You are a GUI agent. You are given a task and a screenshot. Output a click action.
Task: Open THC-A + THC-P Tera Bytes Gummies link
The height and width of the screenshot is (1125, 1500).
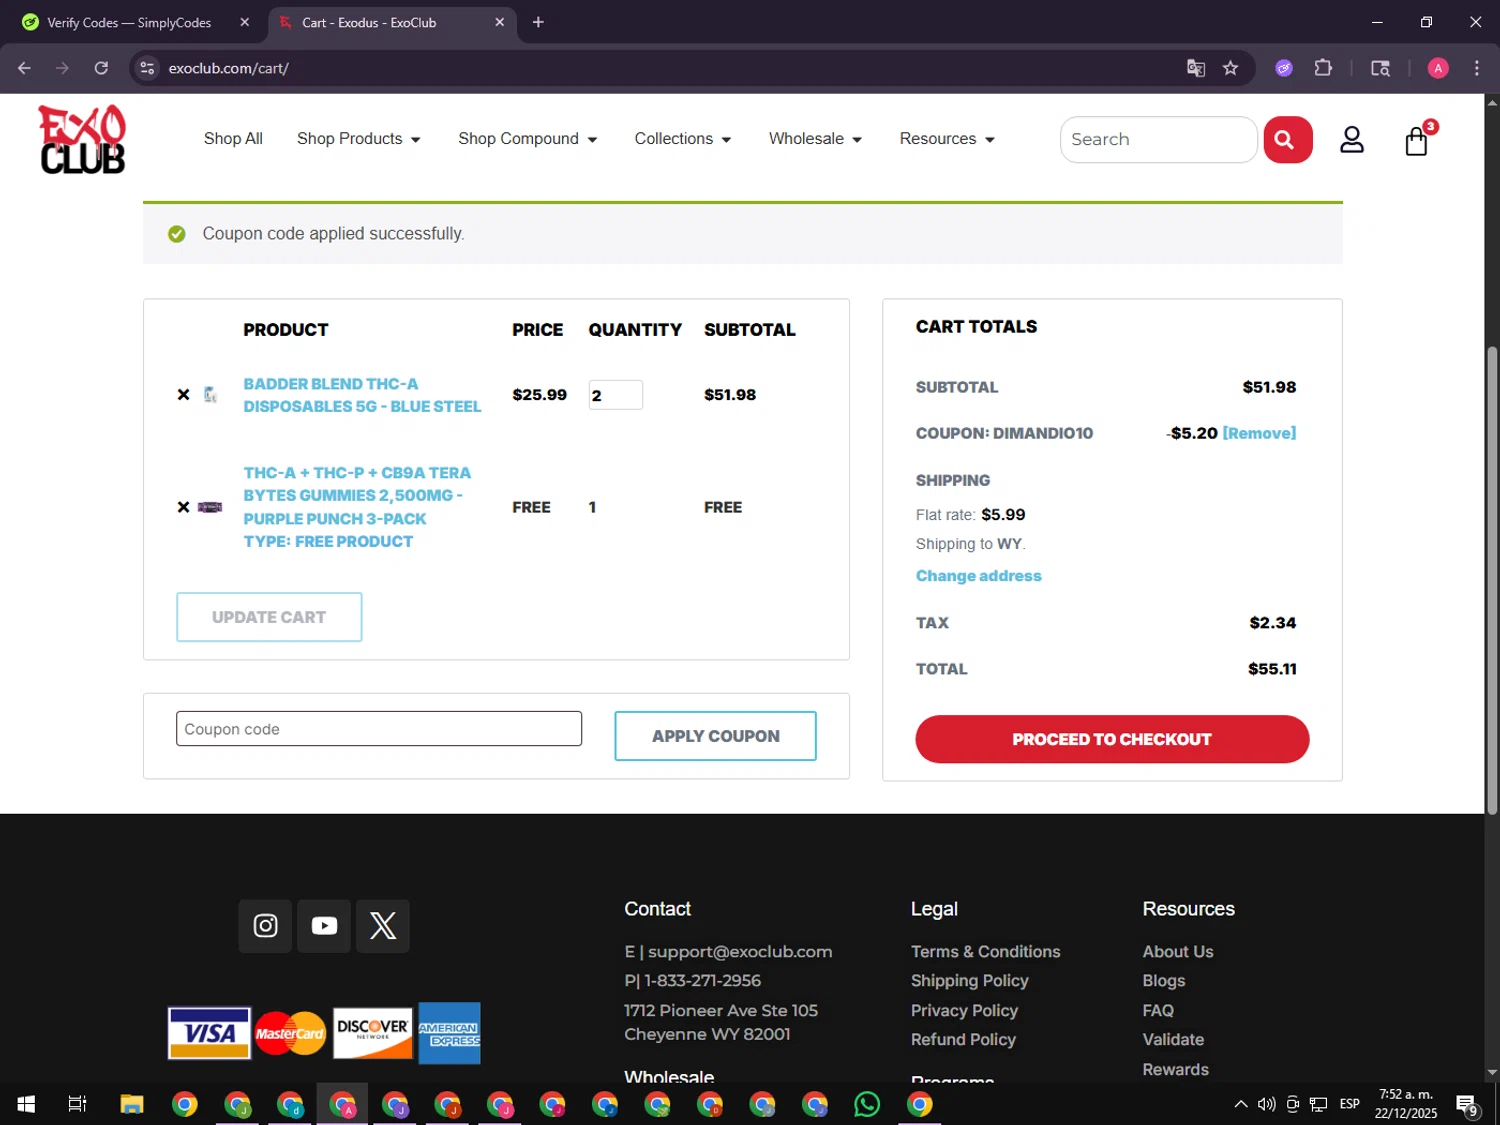click(357, 507)
